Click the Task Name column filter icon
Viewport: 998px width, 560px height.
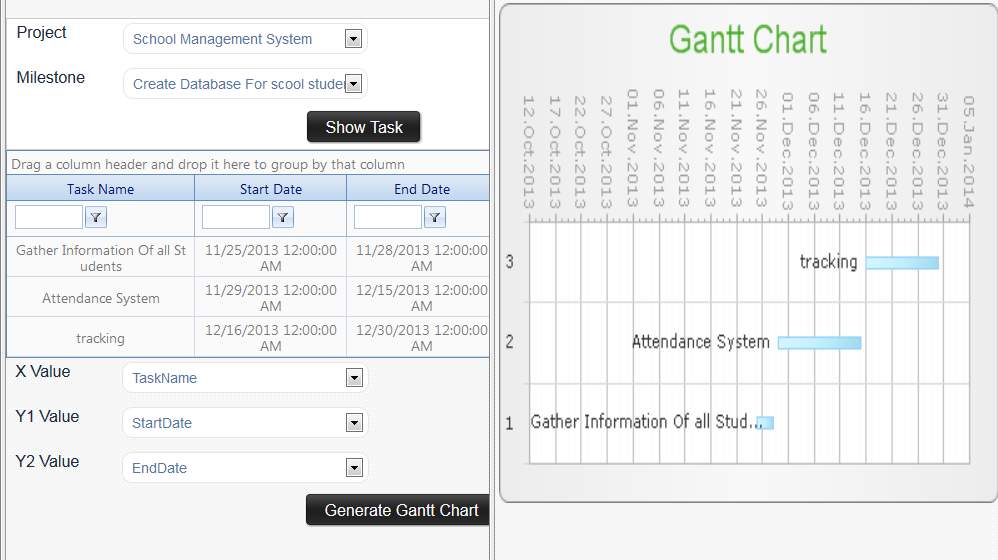point(97,217)
